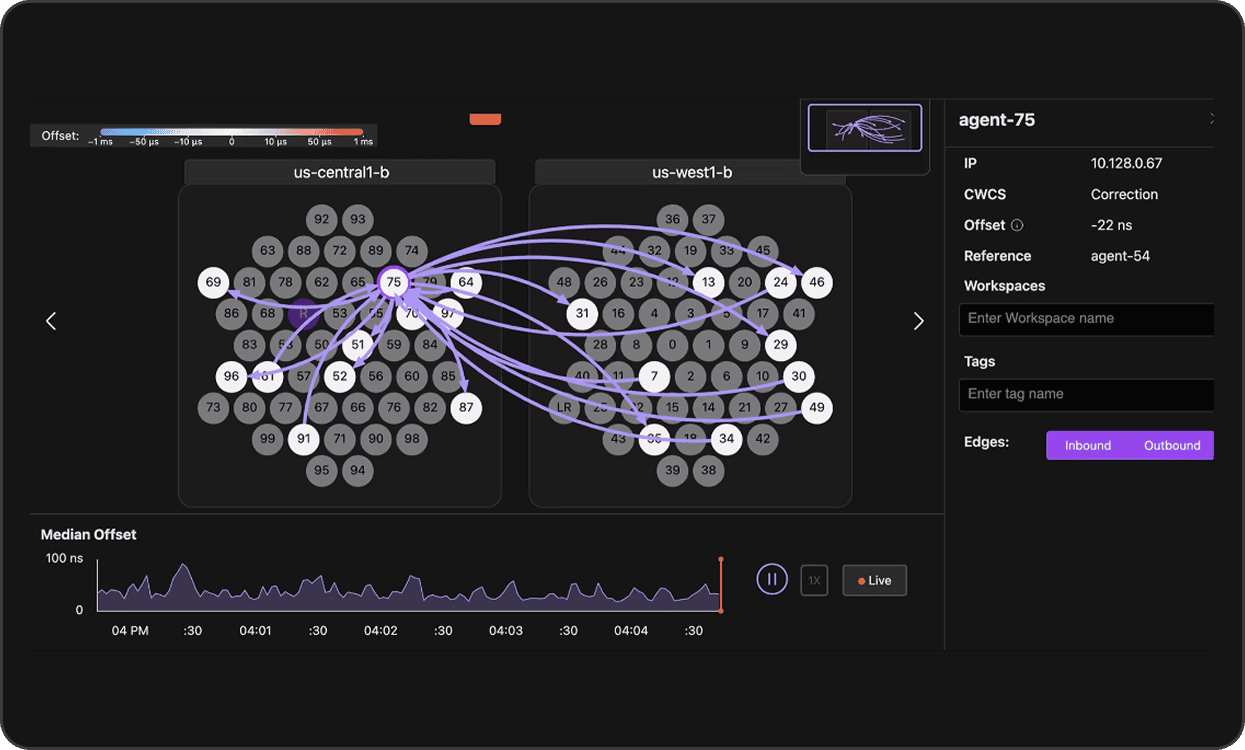Pause the live playback
This screenshot has height=750, width=1245.
tap(772, 579)
